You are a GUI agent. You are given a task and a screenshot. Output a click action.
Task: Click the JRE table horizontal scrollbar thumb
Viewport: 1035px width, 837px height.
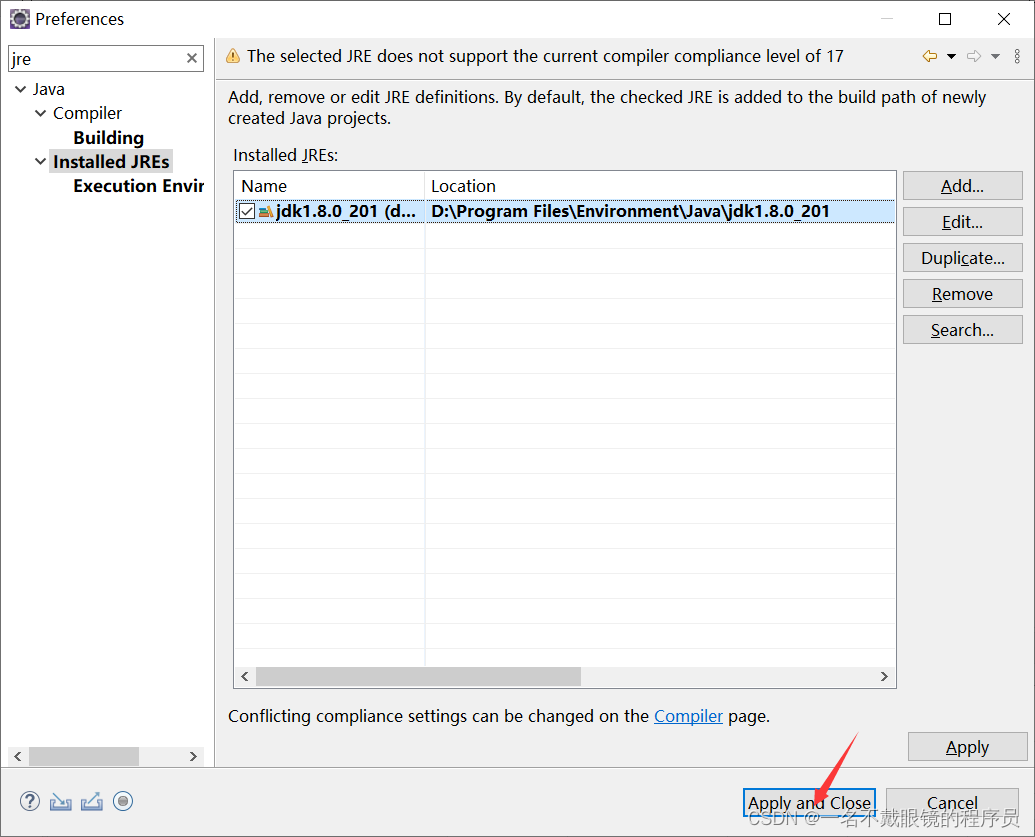point(418,677)
